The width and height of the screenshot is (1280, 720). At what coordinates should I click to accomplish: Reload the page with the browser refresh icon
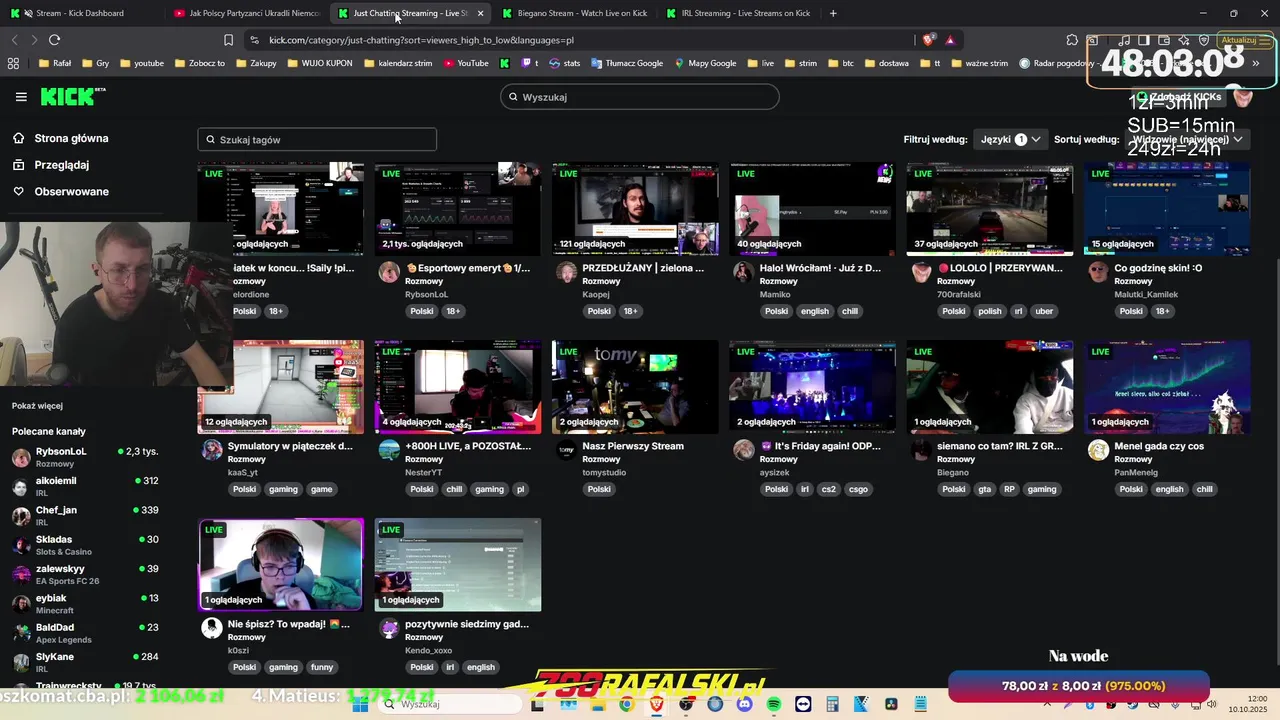click(54, 40)
